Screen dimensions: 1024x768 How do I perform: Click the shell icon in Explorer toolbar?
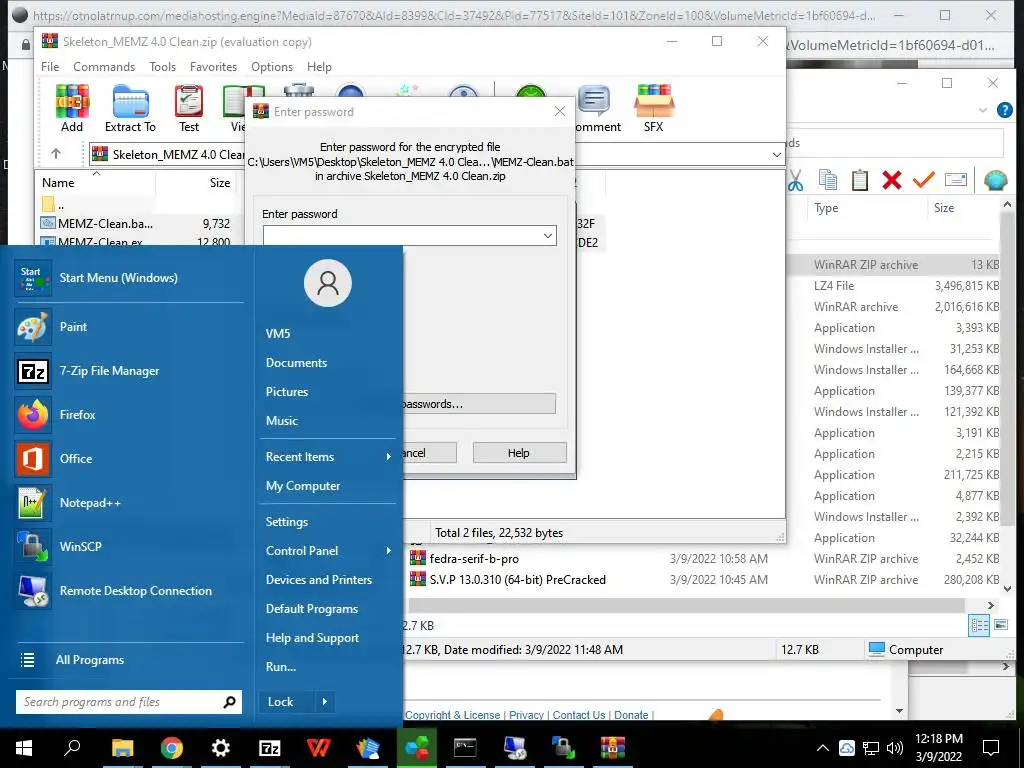[x=995, y=180]
